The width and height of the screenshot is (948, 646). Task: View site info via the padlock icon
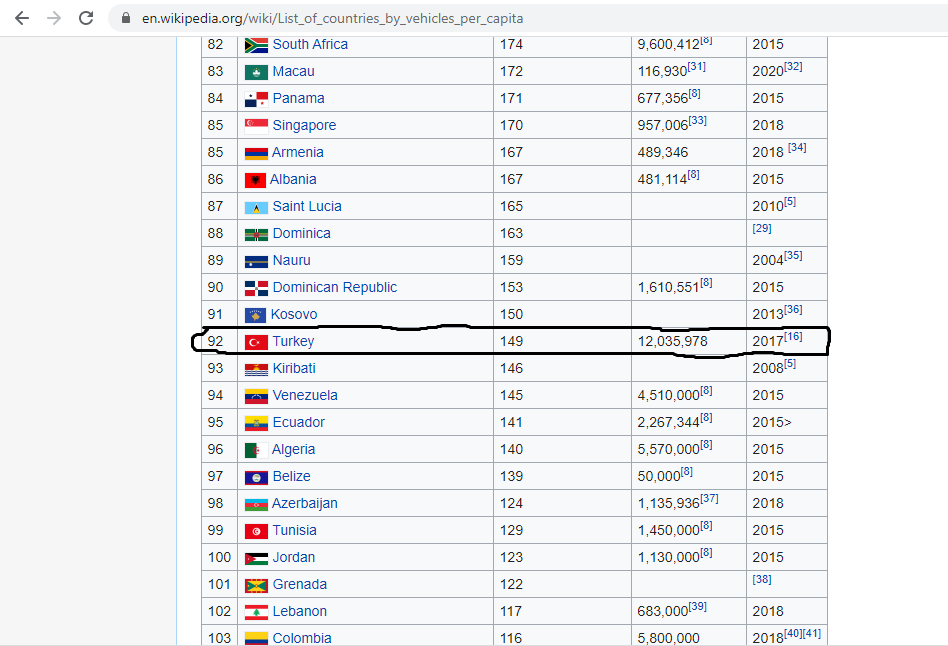pyautogui.click(x=126, y=18)
